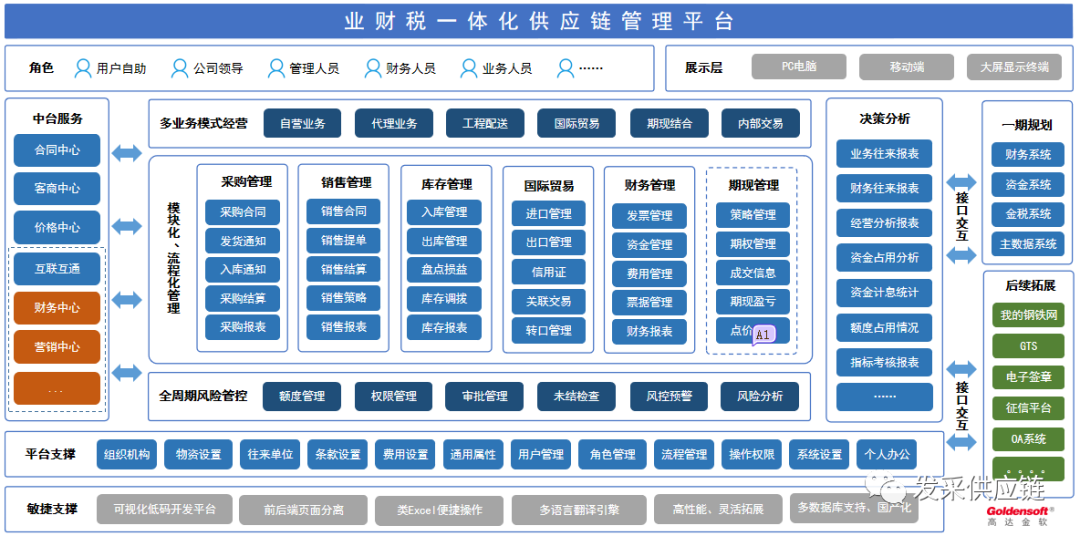Click the 金税系统 box

tap(1028, 214)
